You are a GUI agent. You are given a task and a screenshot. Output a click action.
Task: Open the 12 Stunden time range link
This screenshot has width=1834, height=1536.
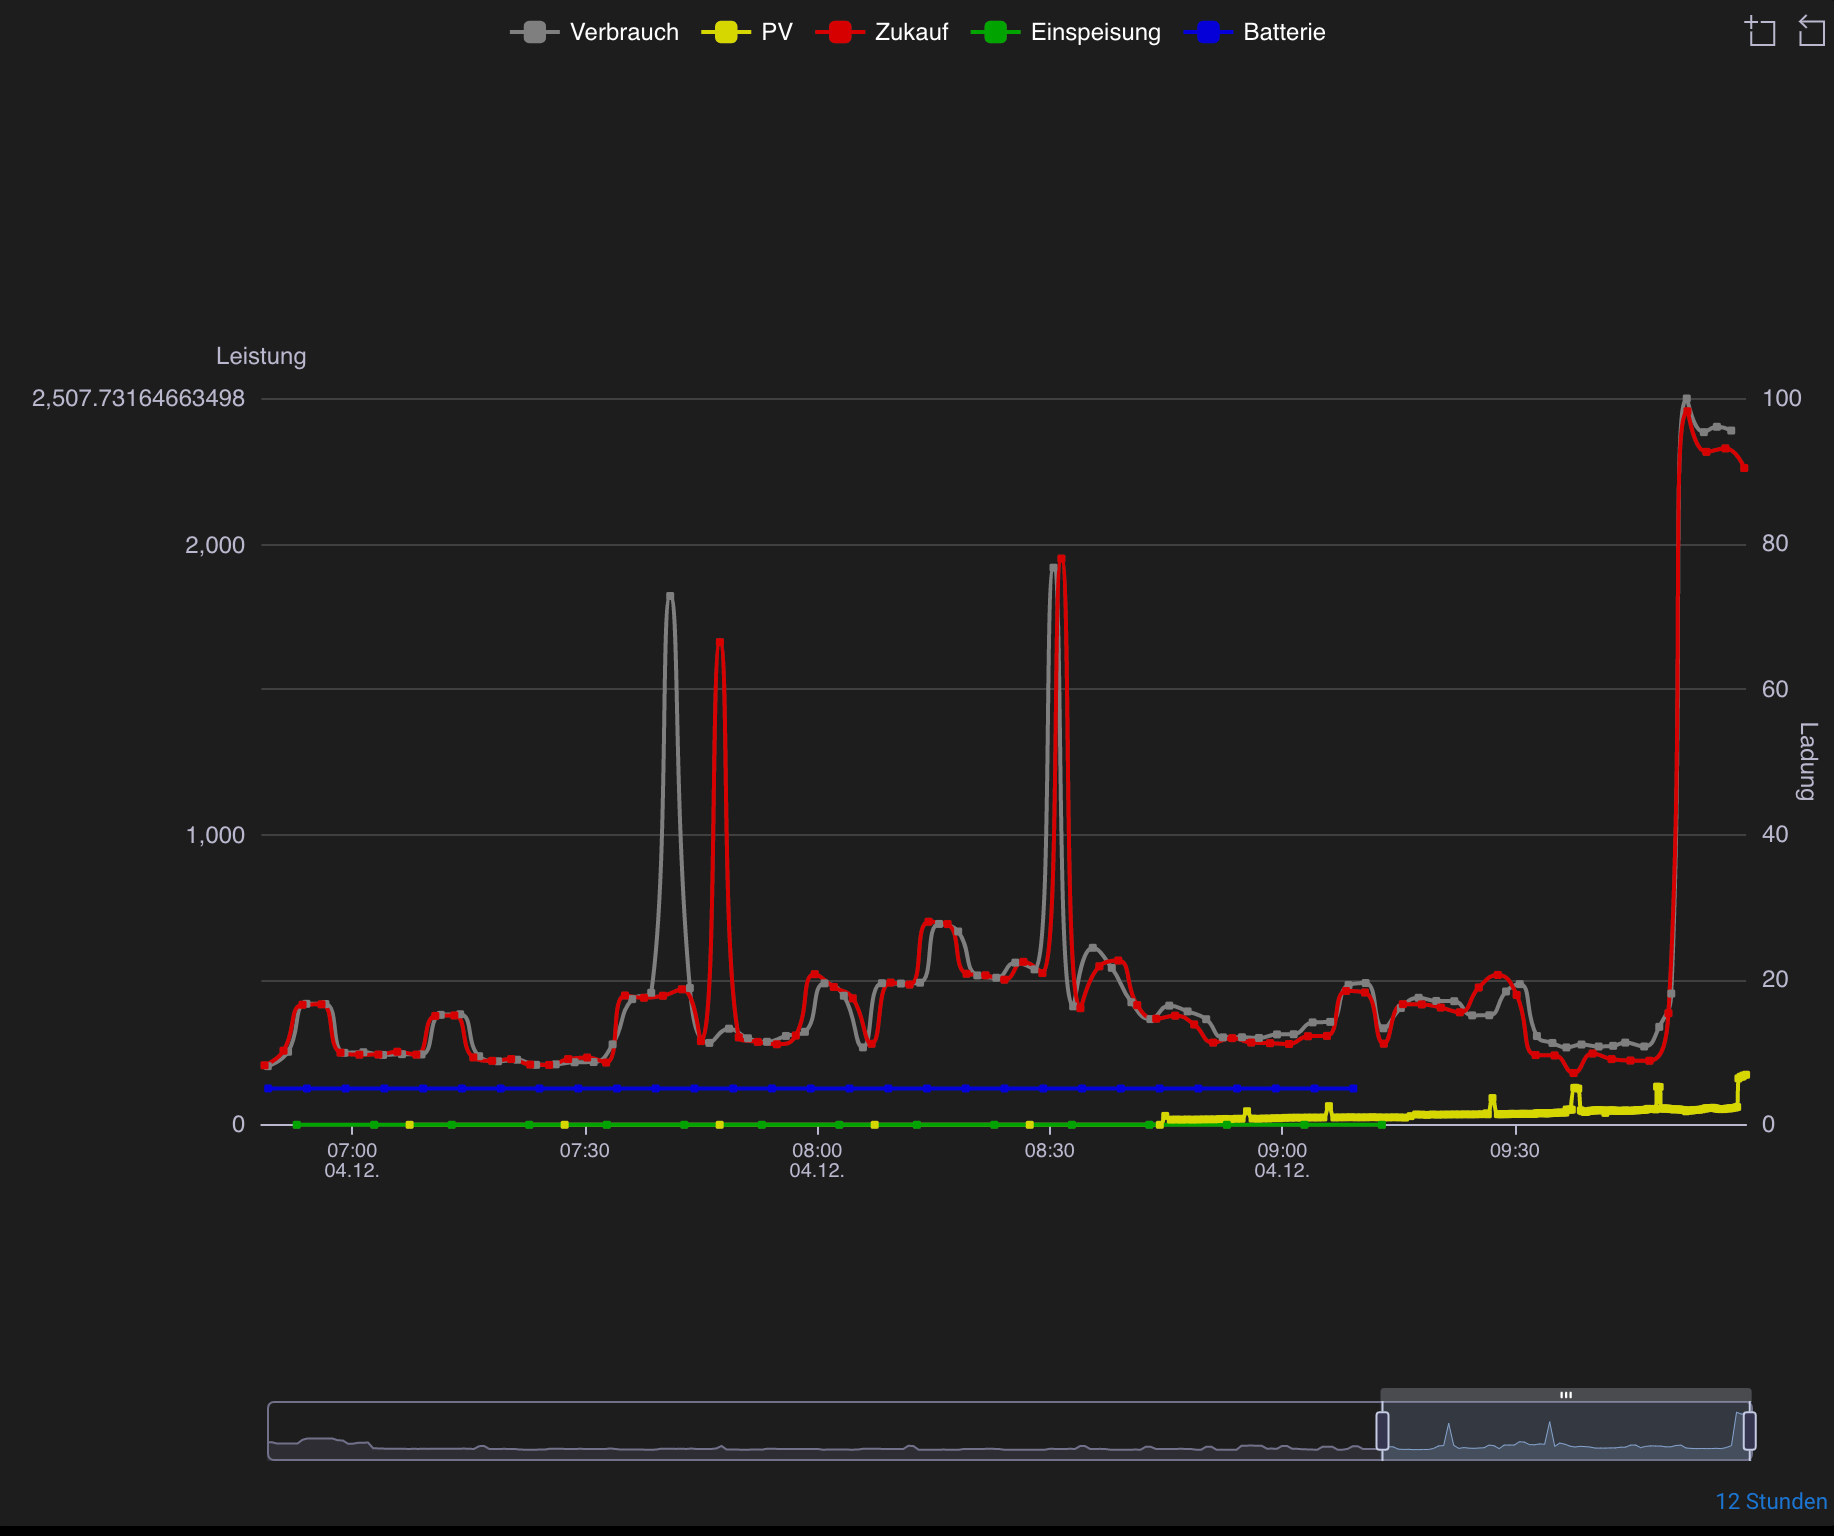tap(1771, 1501)
